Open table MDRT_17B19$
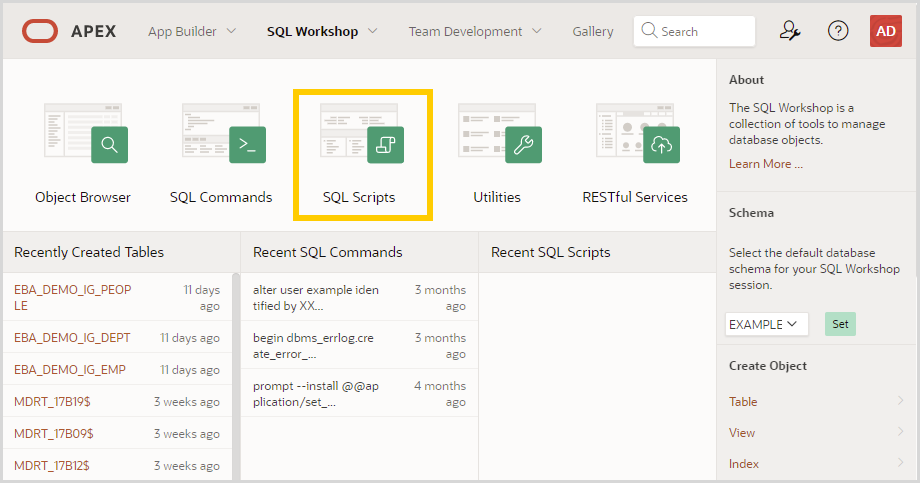Screen dimensions: 920x483 tap(52, 401)
